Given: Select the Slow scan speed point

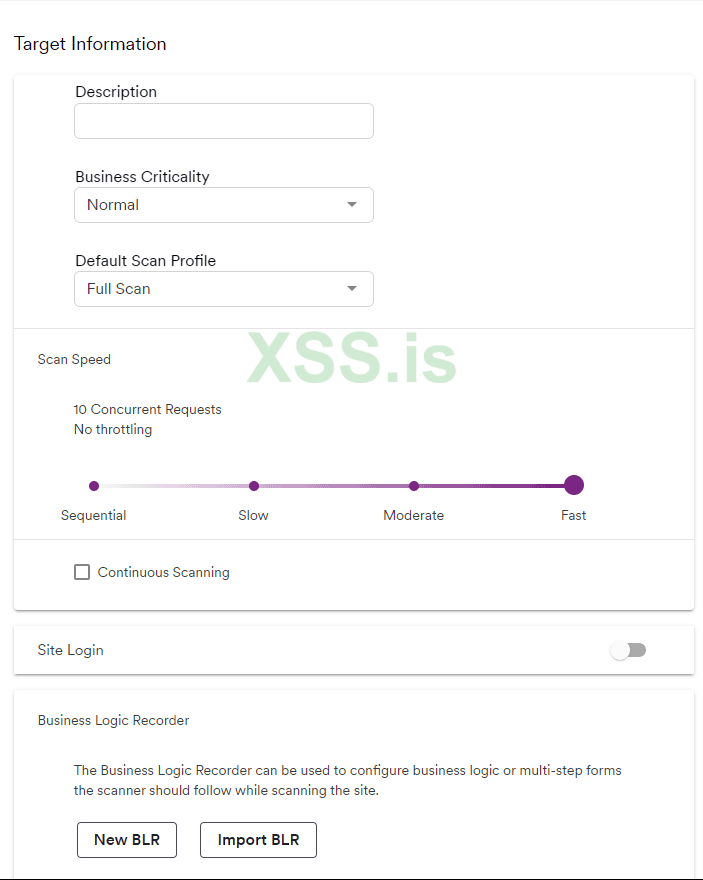Looking at the screenshot, I should pos(254,486).
